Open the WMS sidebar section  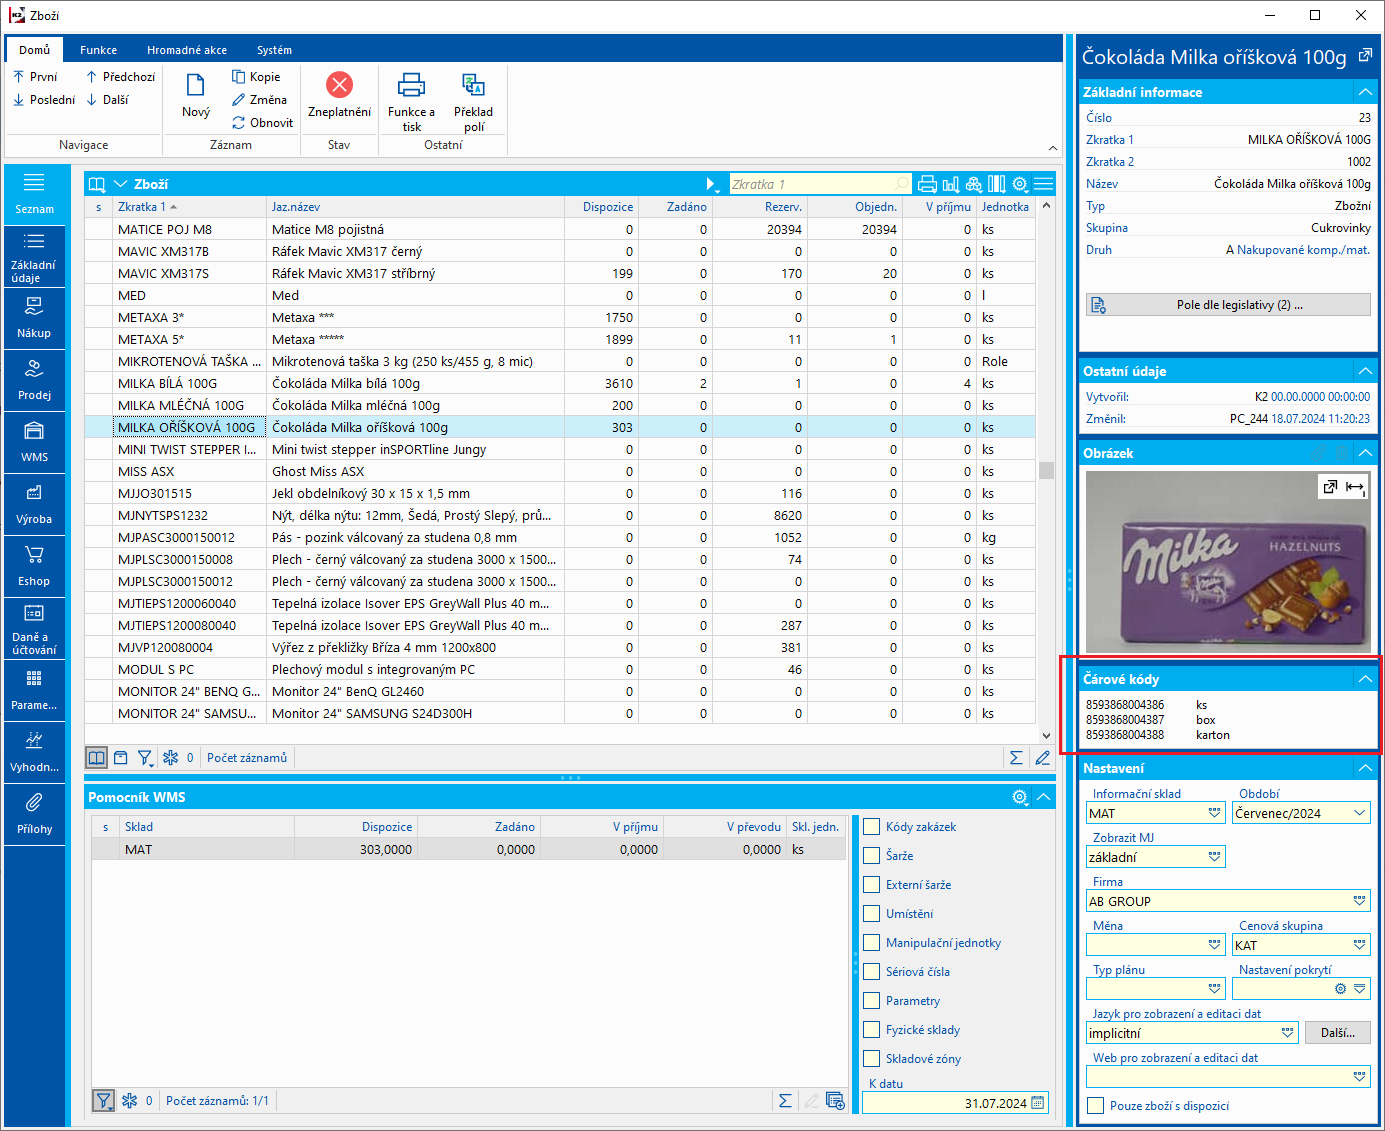34,441
